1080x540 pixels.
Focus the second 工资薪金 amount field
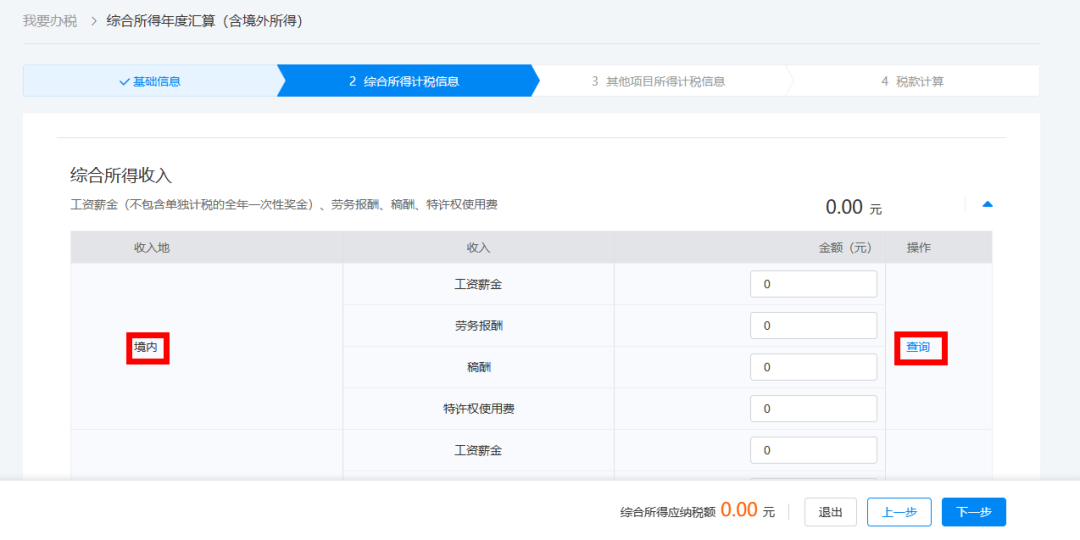[x=813, y=450]
